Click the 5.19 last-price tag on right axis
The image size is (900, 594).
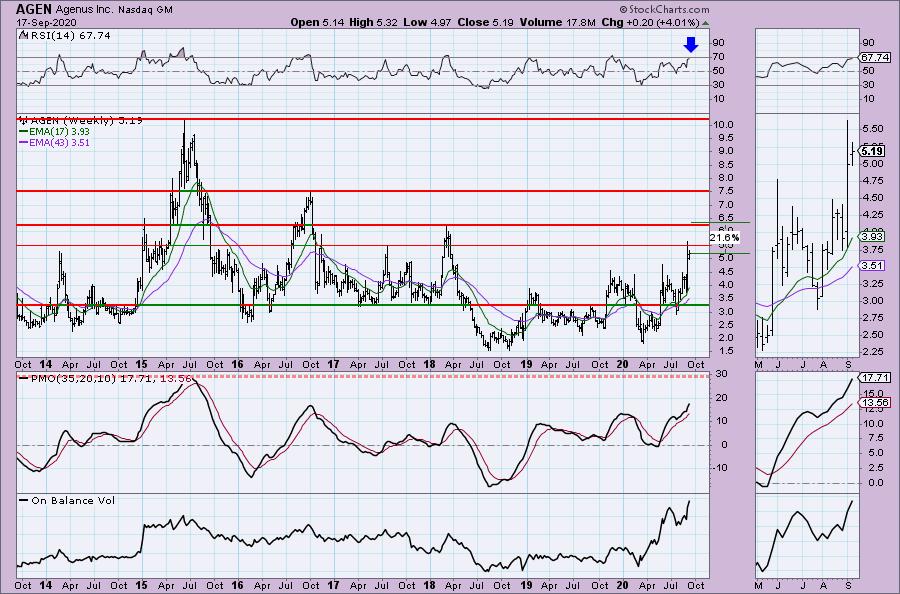tap(871, 152)
